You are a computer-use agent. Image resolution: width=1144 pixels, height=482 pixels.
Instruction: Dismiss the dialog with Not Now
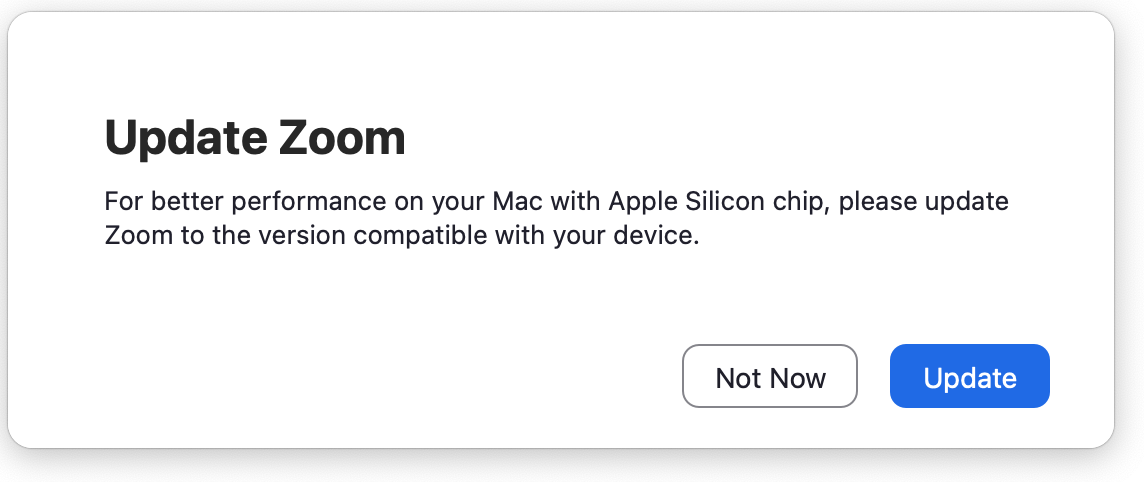coord(770,377)
